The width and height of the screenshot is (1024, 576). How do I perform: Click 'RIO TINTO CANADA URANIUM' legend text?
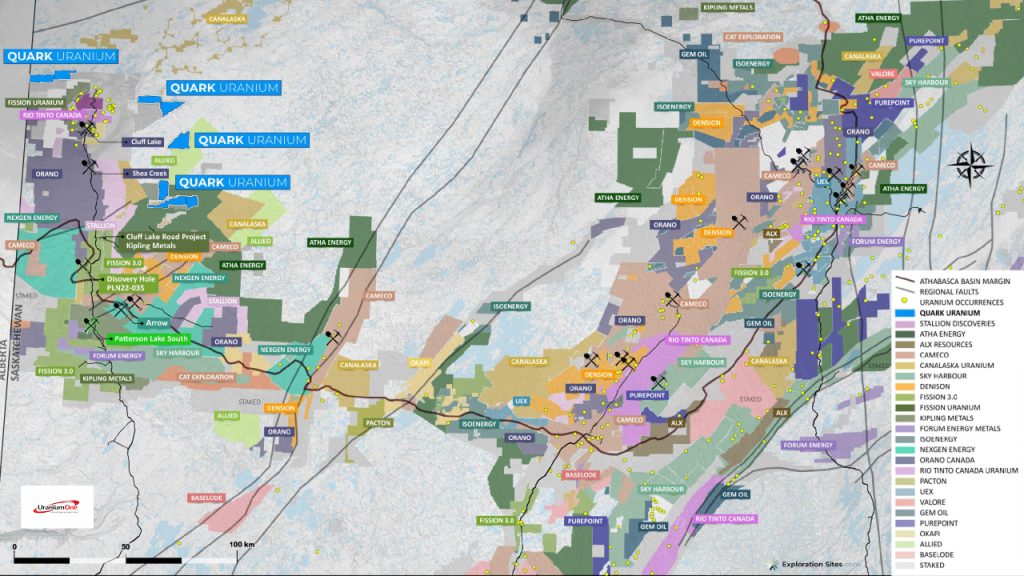click(968, 470)
